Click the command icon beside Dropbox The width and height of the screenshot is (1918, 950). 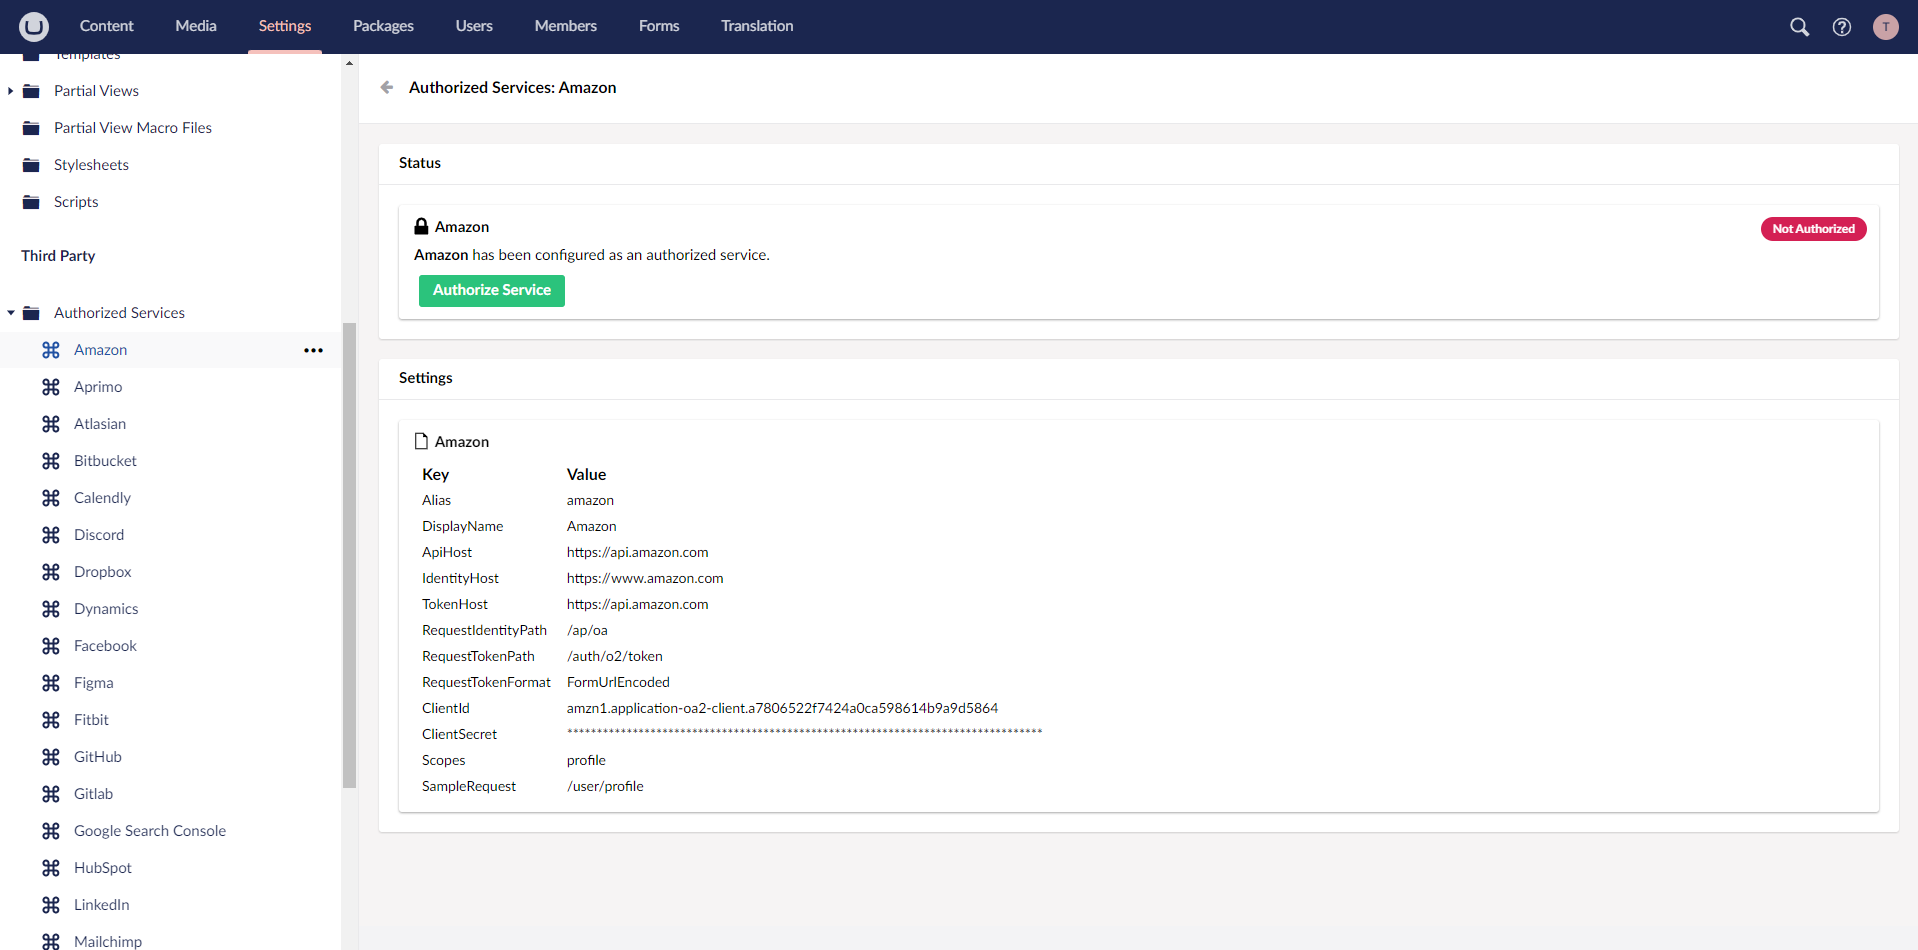pyautogui.click(x=51, y=572)
